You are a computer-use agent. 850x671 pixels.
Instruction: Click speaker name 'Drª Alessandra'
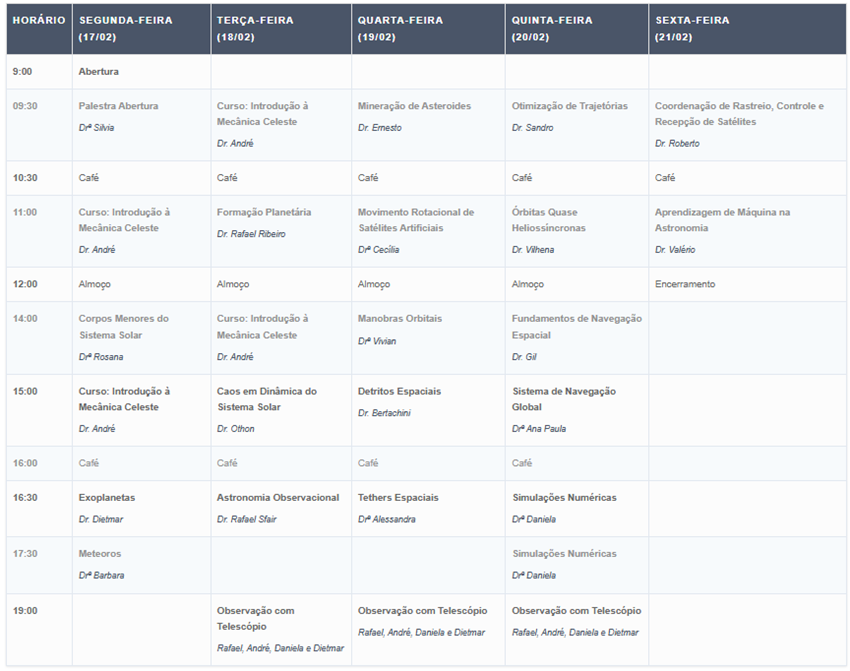pos(387,519)
